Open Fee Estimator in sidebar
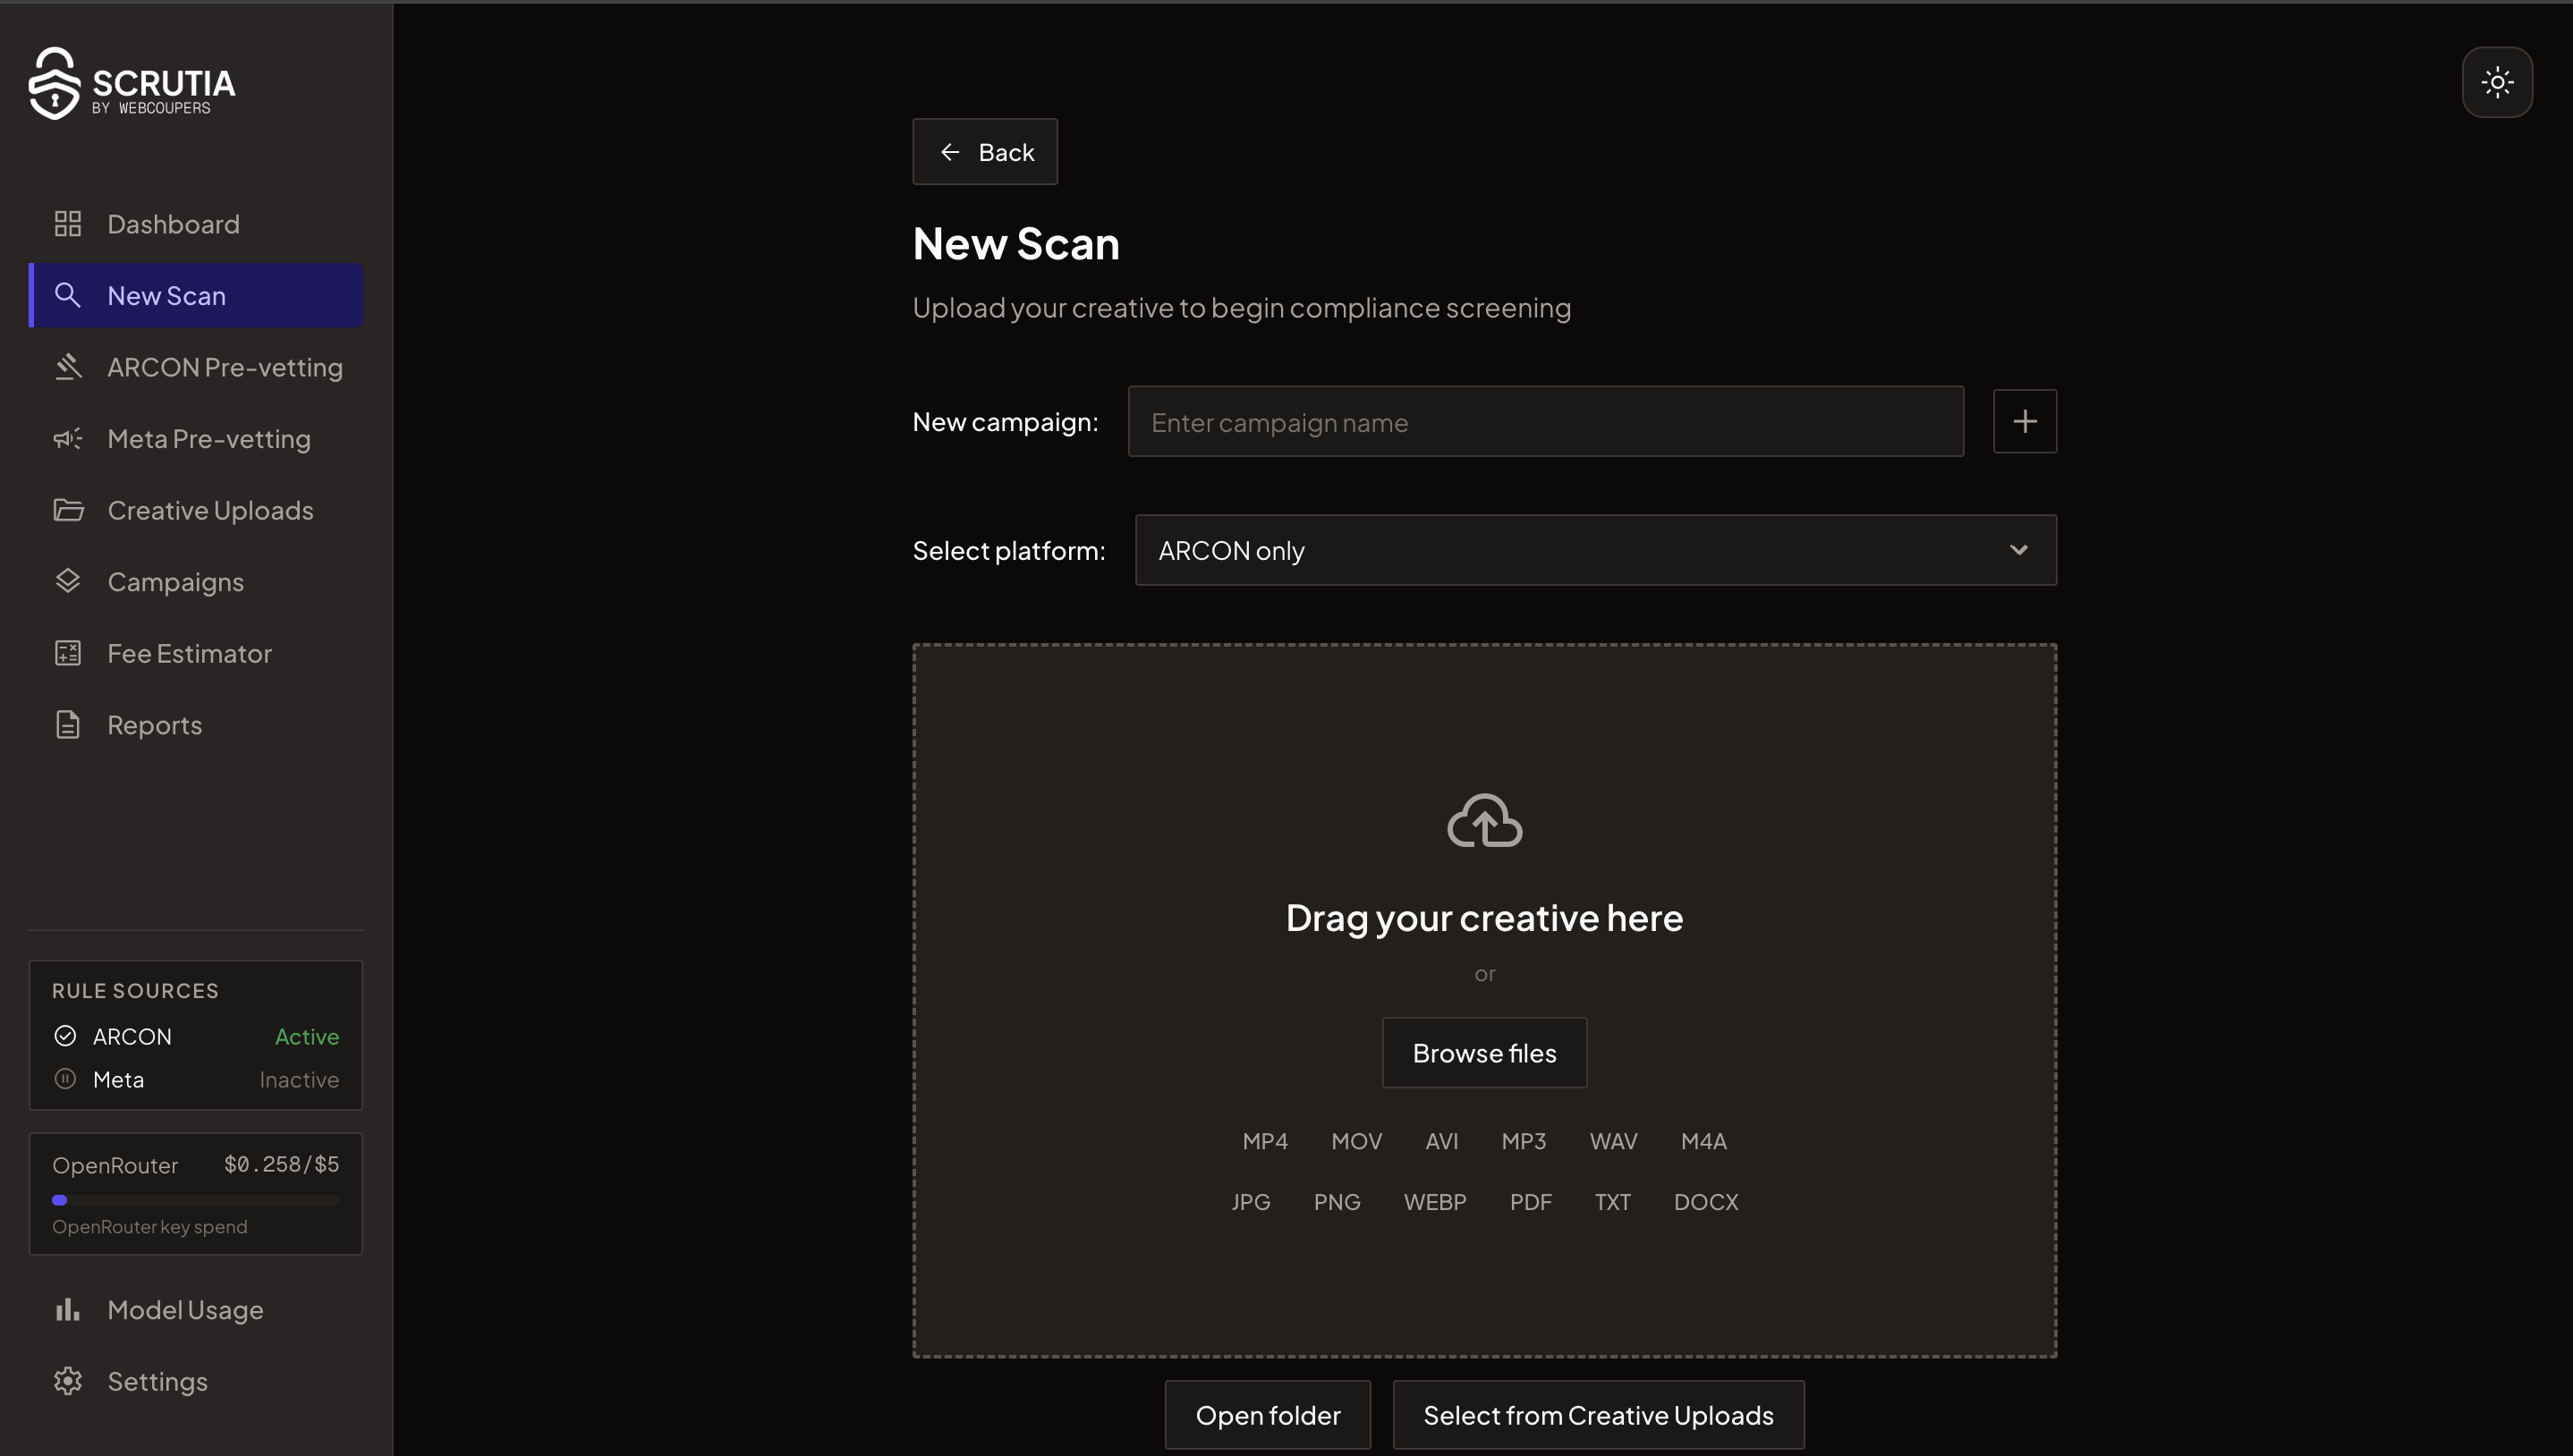Screen dimensions: 2573x1456 196,653
